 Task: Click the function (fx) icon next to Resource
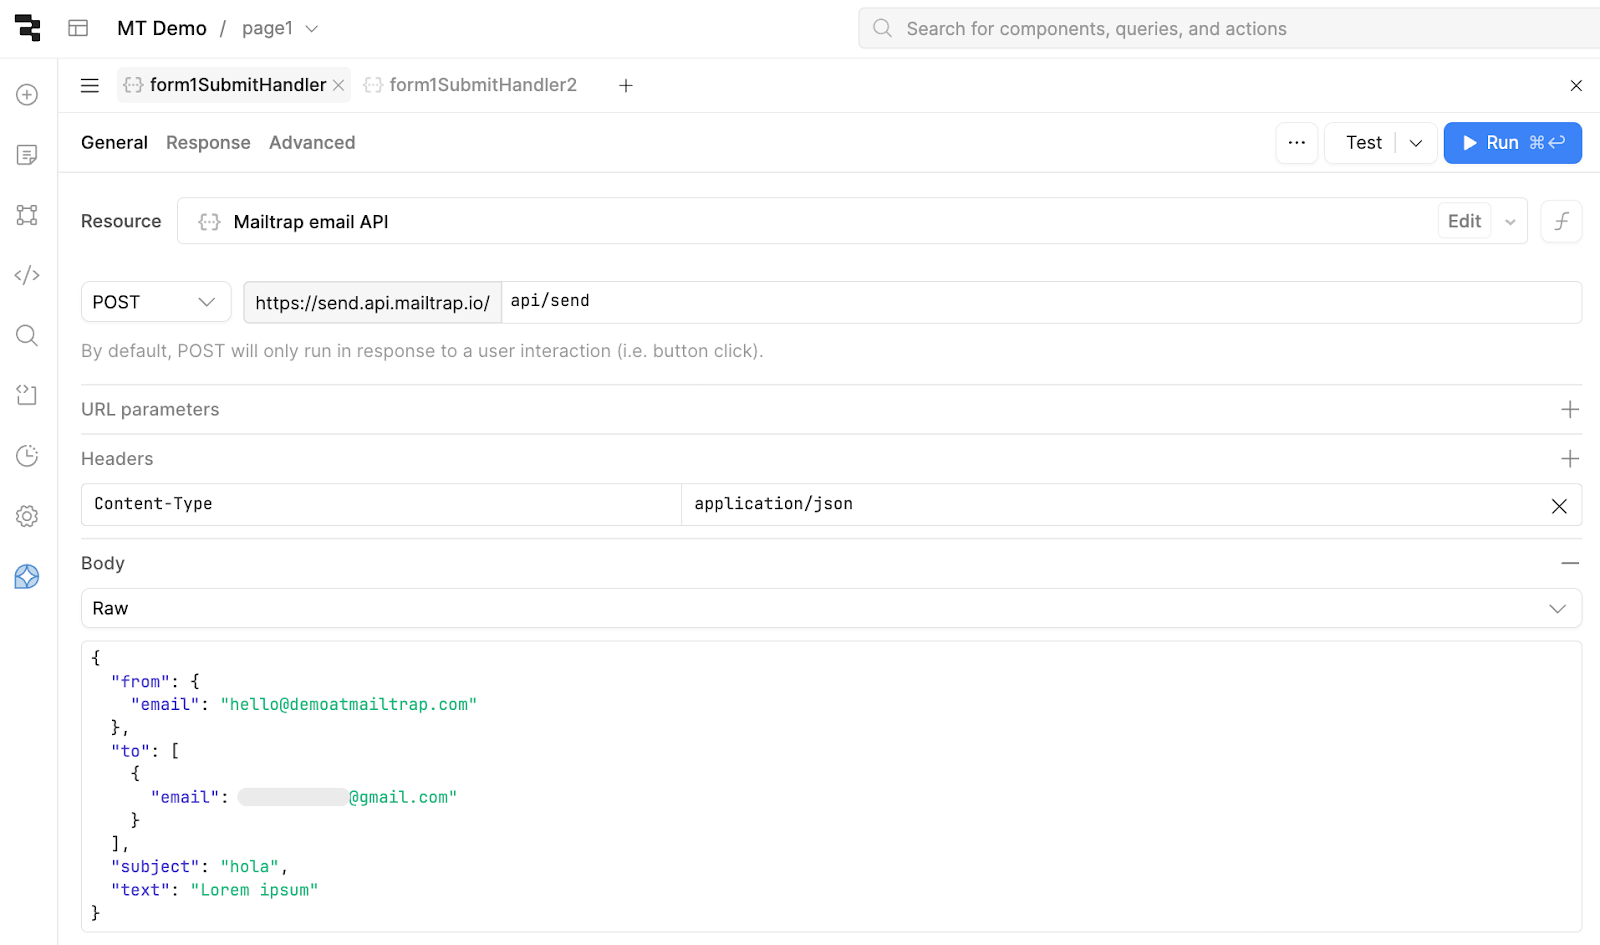(x=1561, y=221)
